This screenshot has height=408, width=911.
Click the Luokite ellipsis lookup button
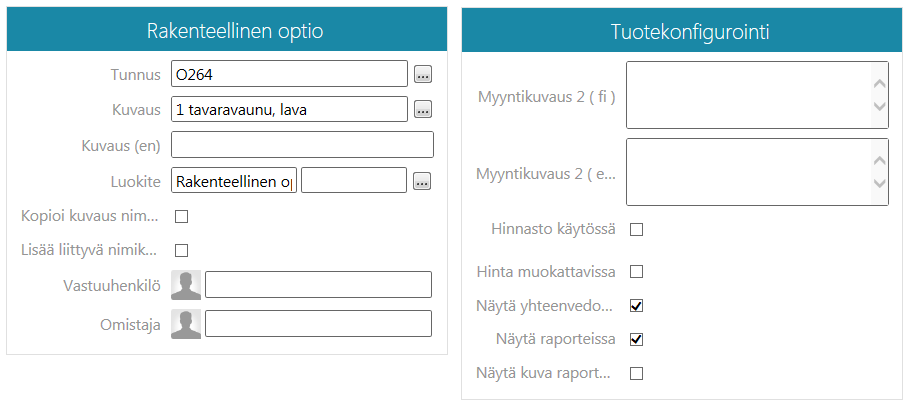point(423,181)
